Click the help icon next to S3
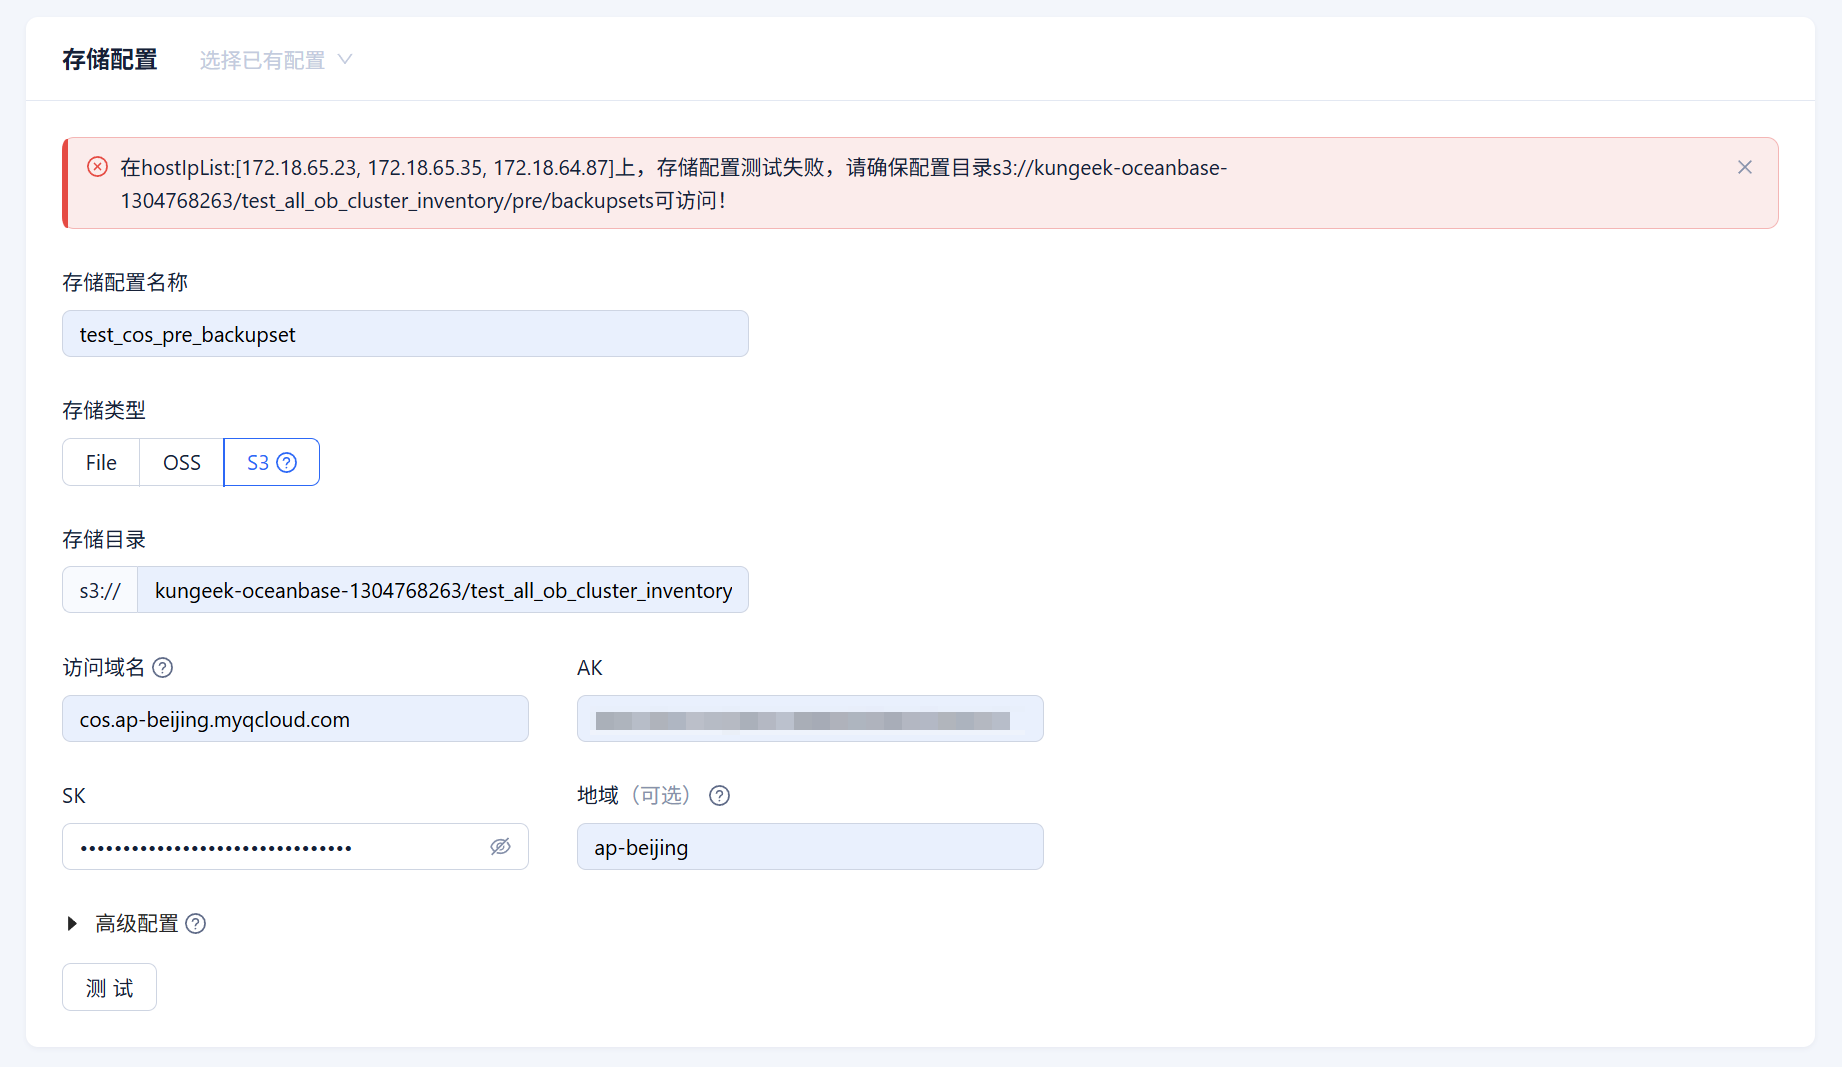 click(287, 463)
